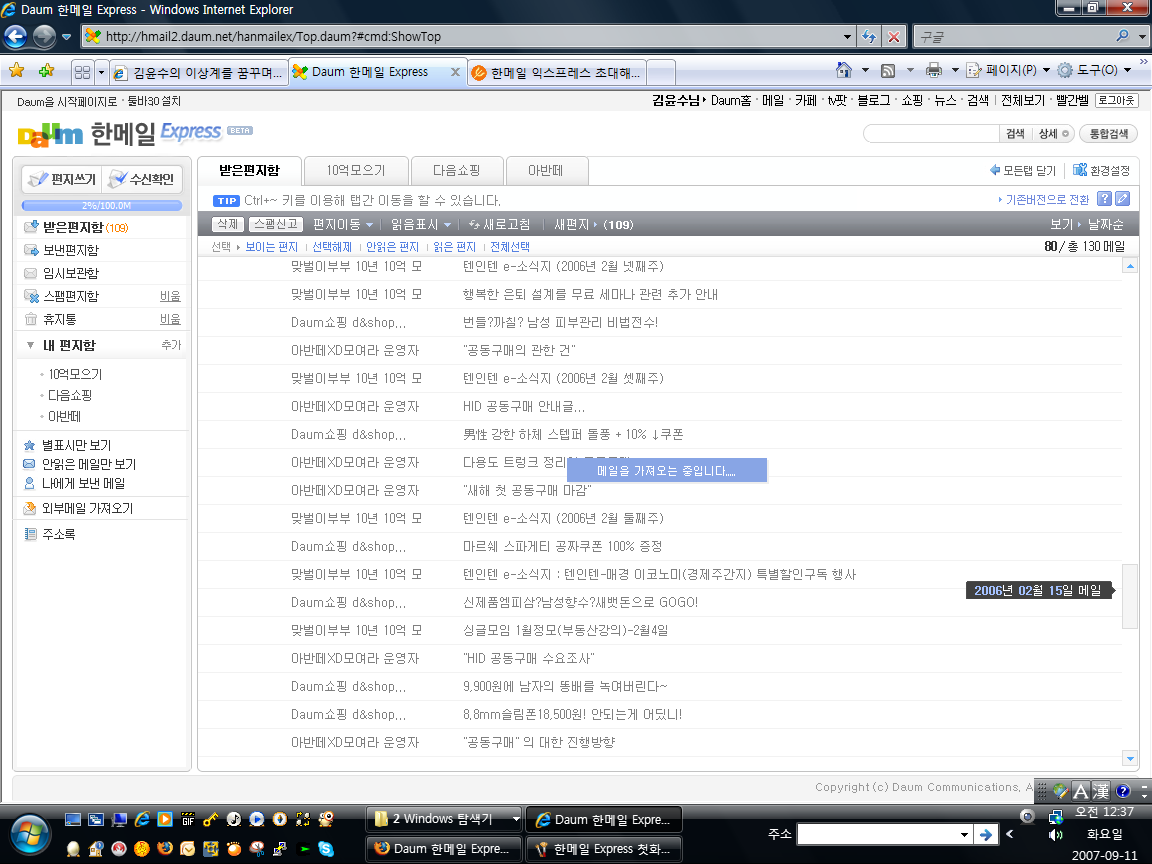Click the 수신확인 read-receipt button
The width and height of the screenshot is (1152, 864).
(141, 179)
